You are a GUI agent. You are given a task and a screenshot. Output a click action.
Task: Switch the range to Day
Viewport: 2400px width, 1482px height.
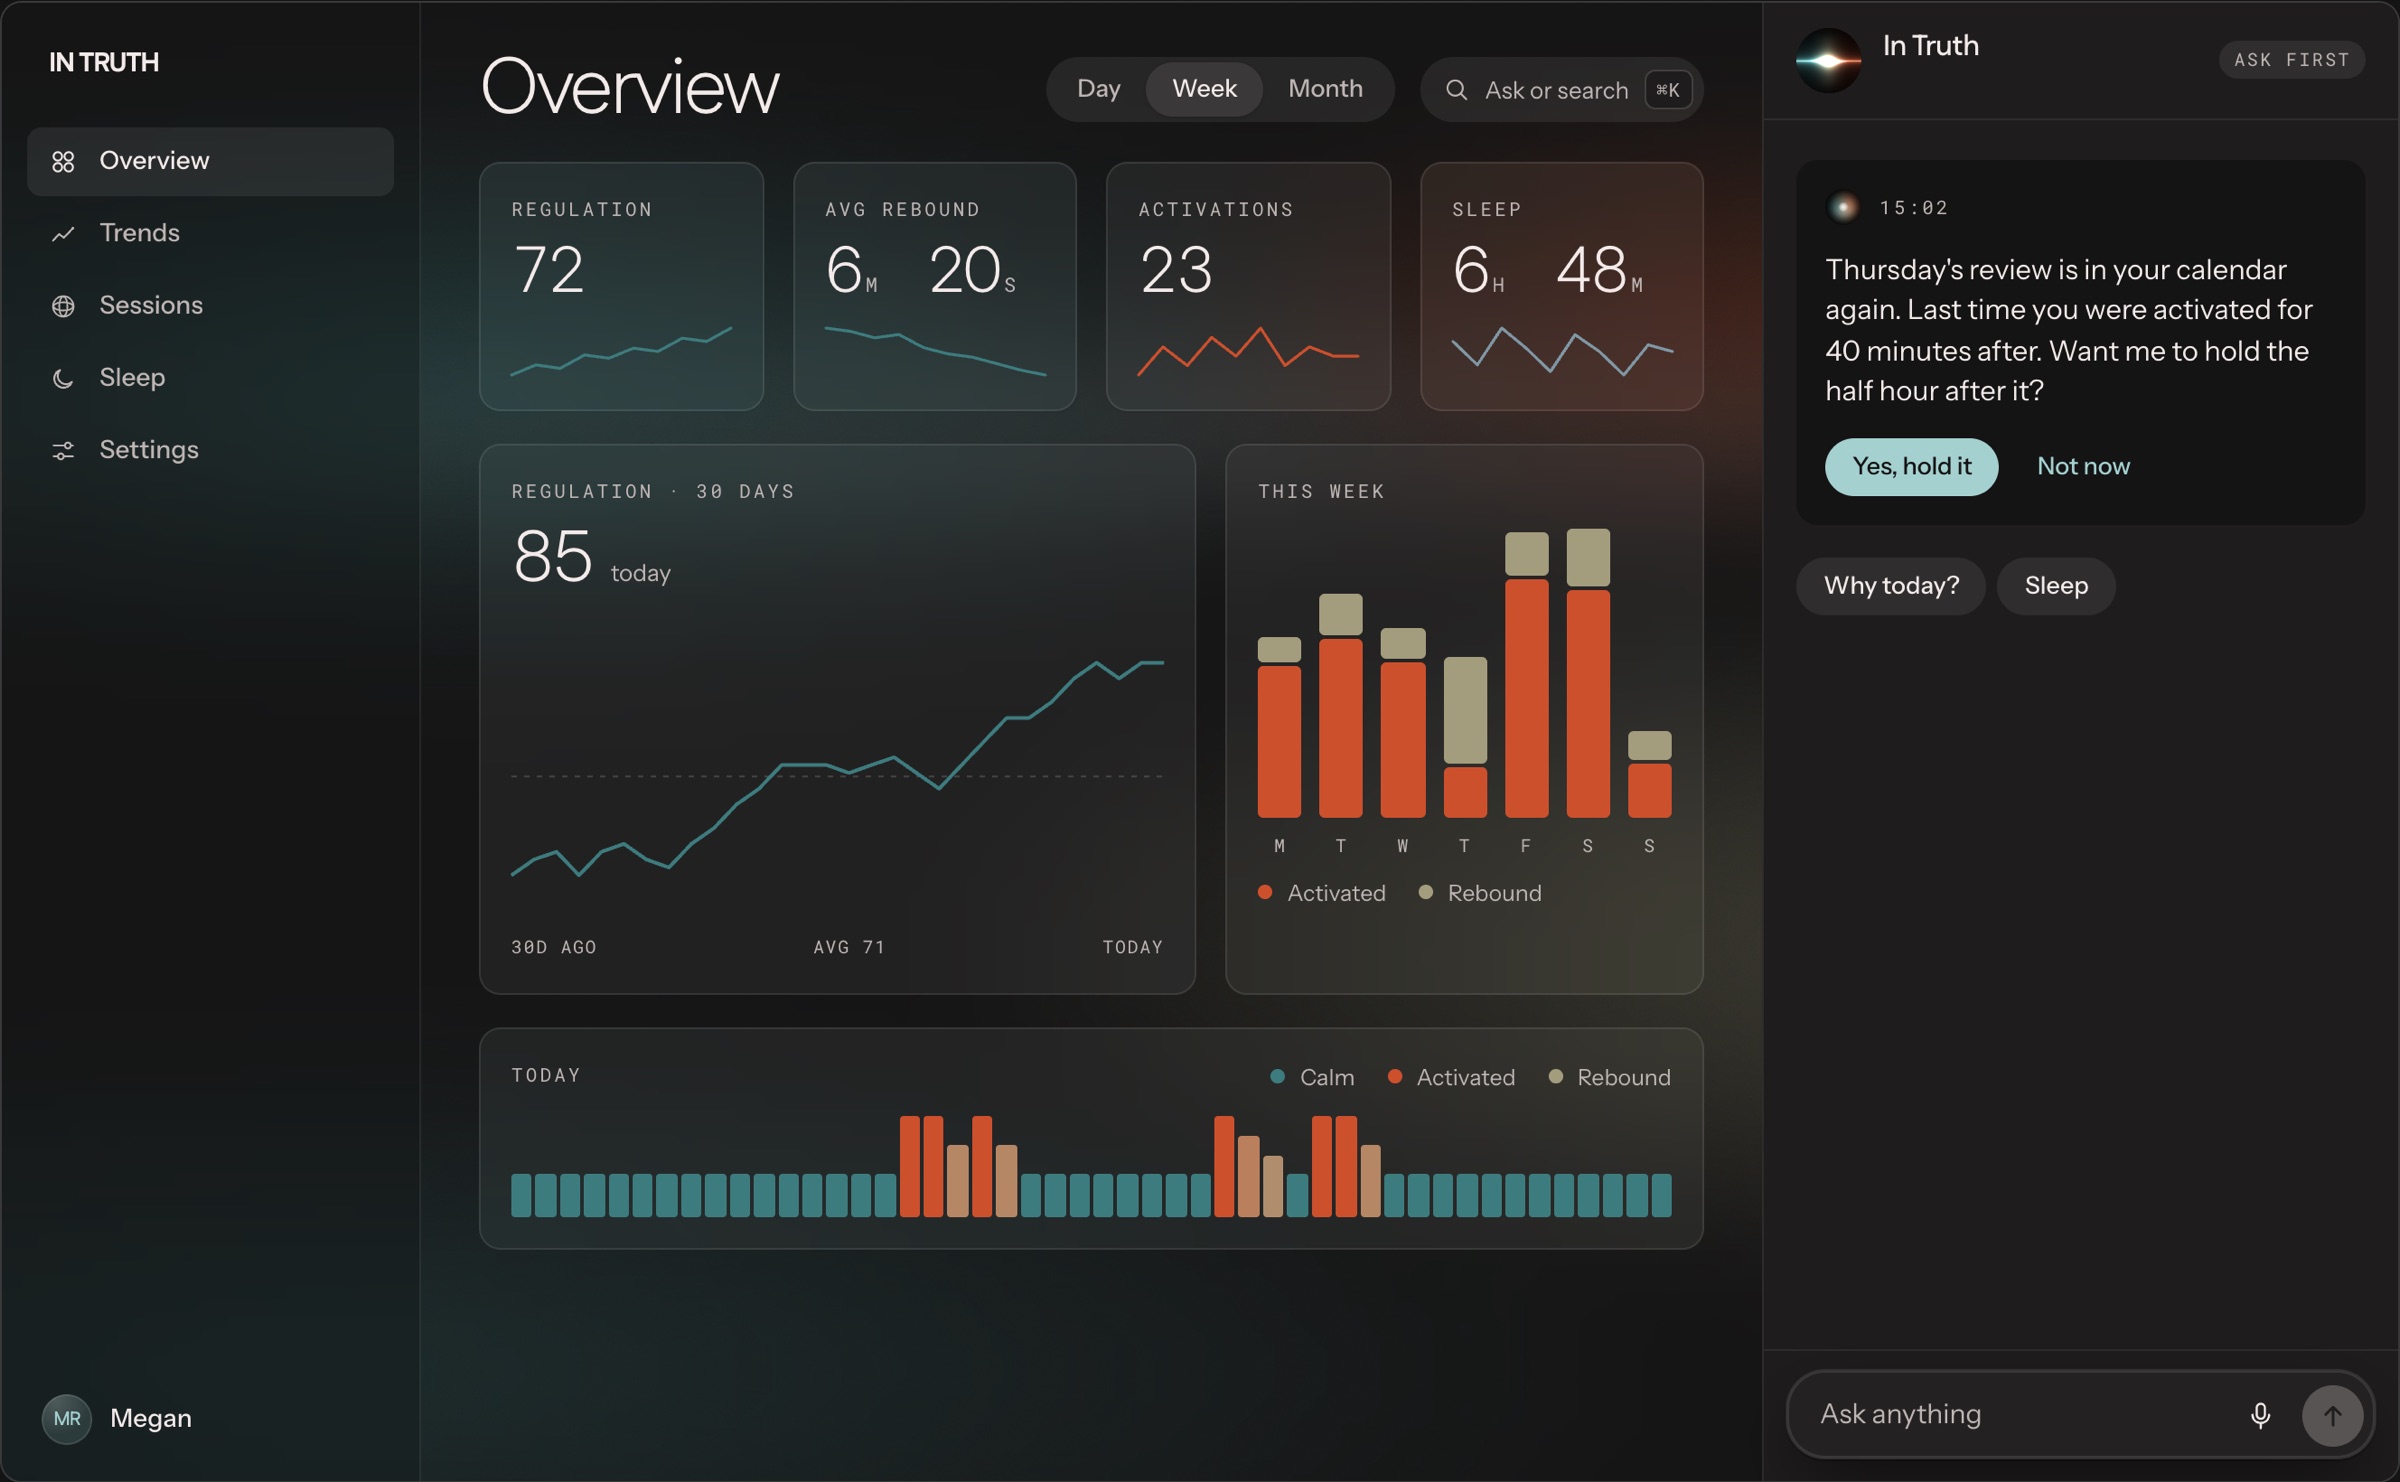(x=1098, y=89)
